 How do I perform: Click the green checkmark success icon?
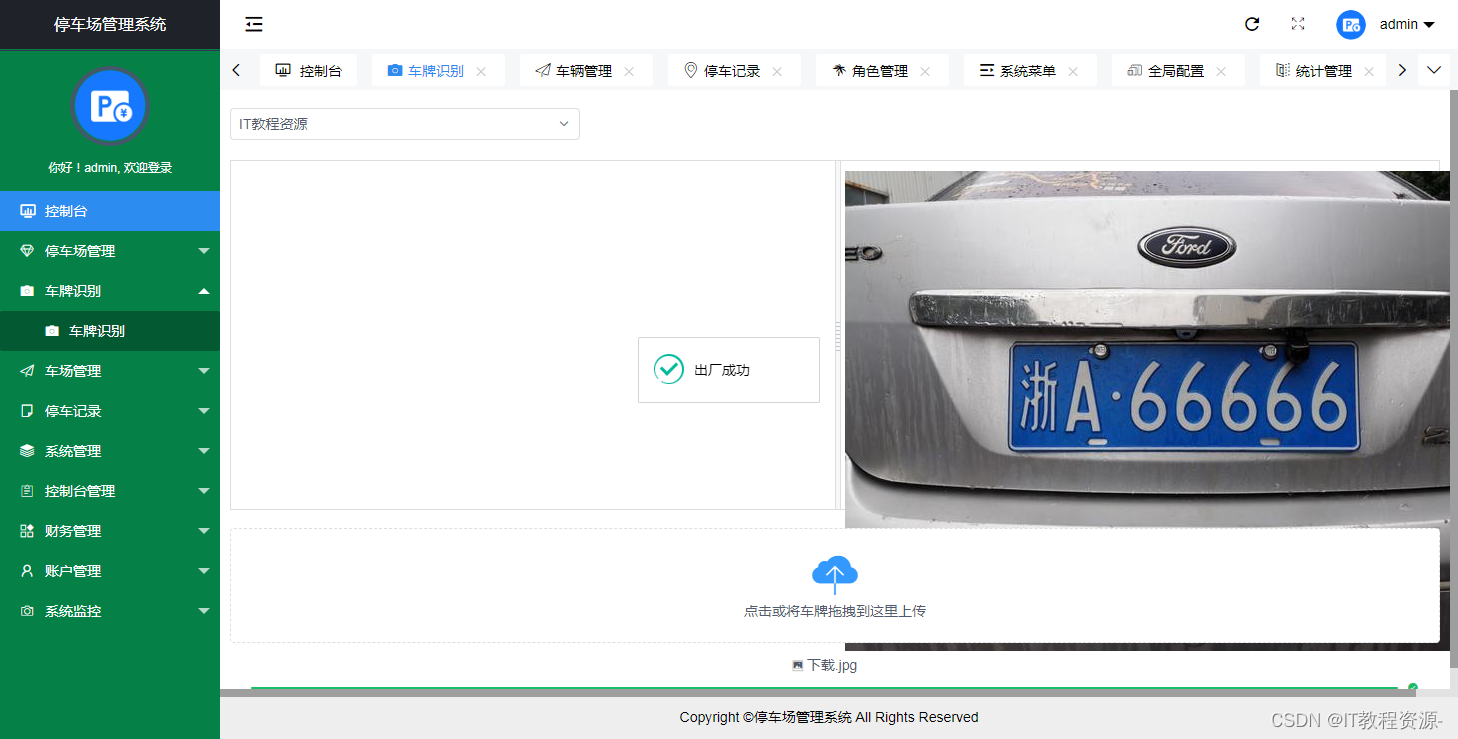point(669,369)
